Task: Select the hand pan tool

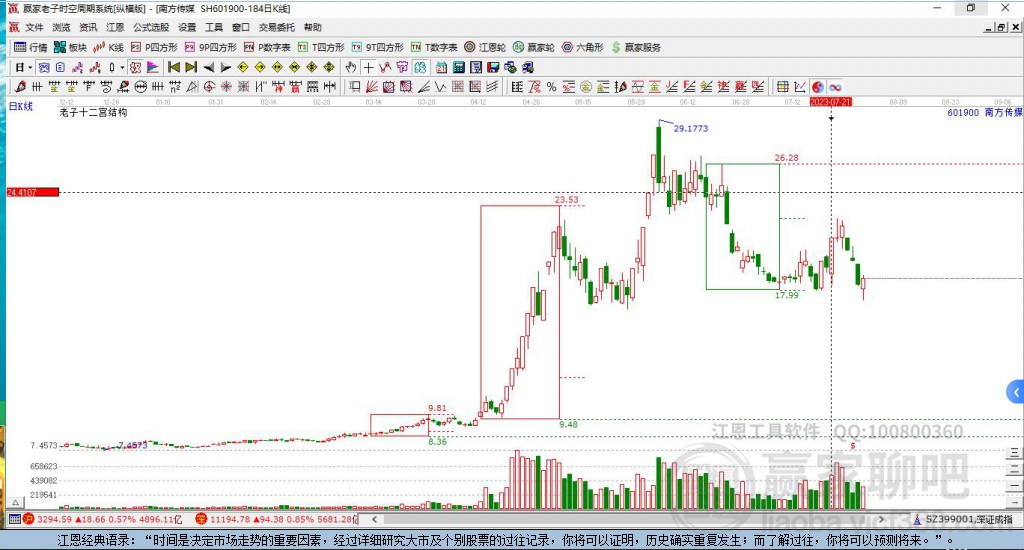Action: click(351, 67)
